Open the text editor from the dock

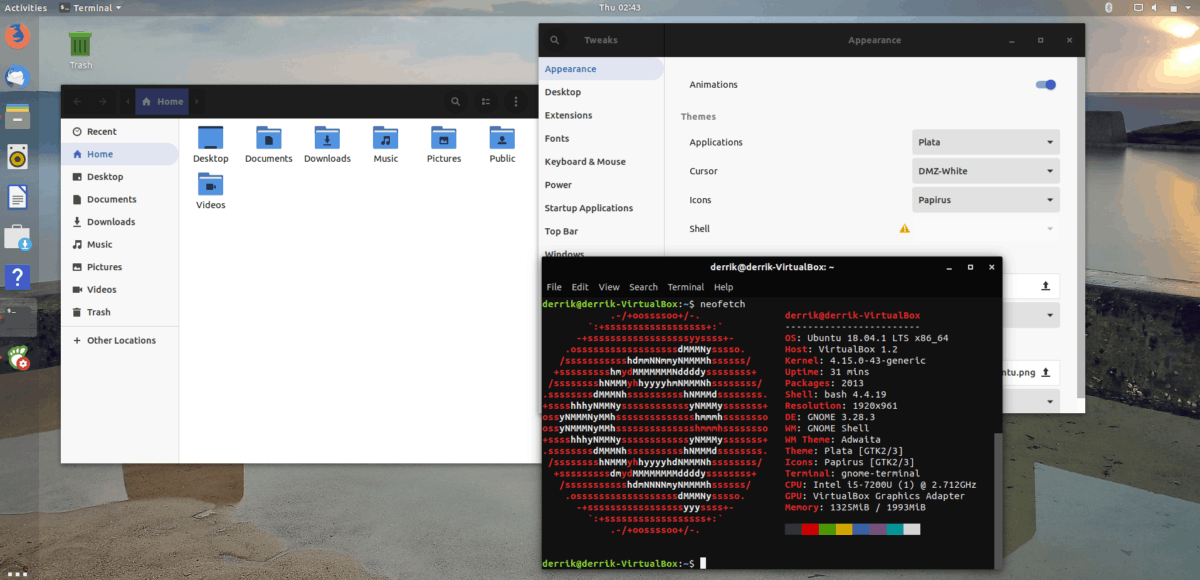click(18, 197)
